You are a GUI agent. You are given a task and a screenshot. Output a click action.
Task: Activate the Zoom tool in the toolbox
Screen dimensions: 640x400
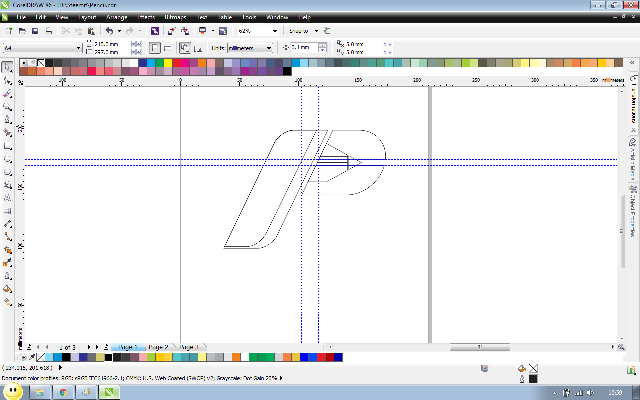pos(8,106)
